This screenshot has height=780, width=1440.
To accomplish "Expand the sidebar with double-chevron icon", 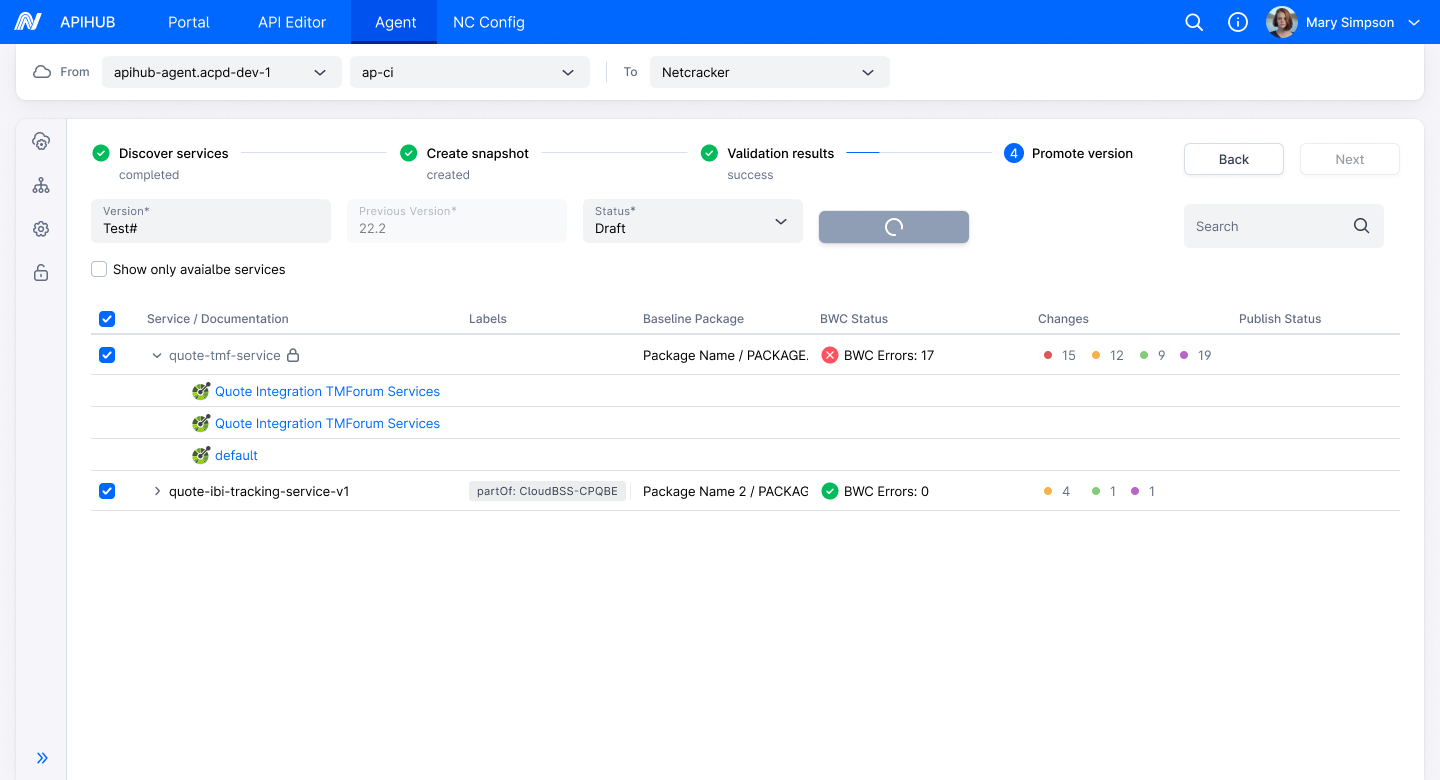I will [x=42, y=758].
